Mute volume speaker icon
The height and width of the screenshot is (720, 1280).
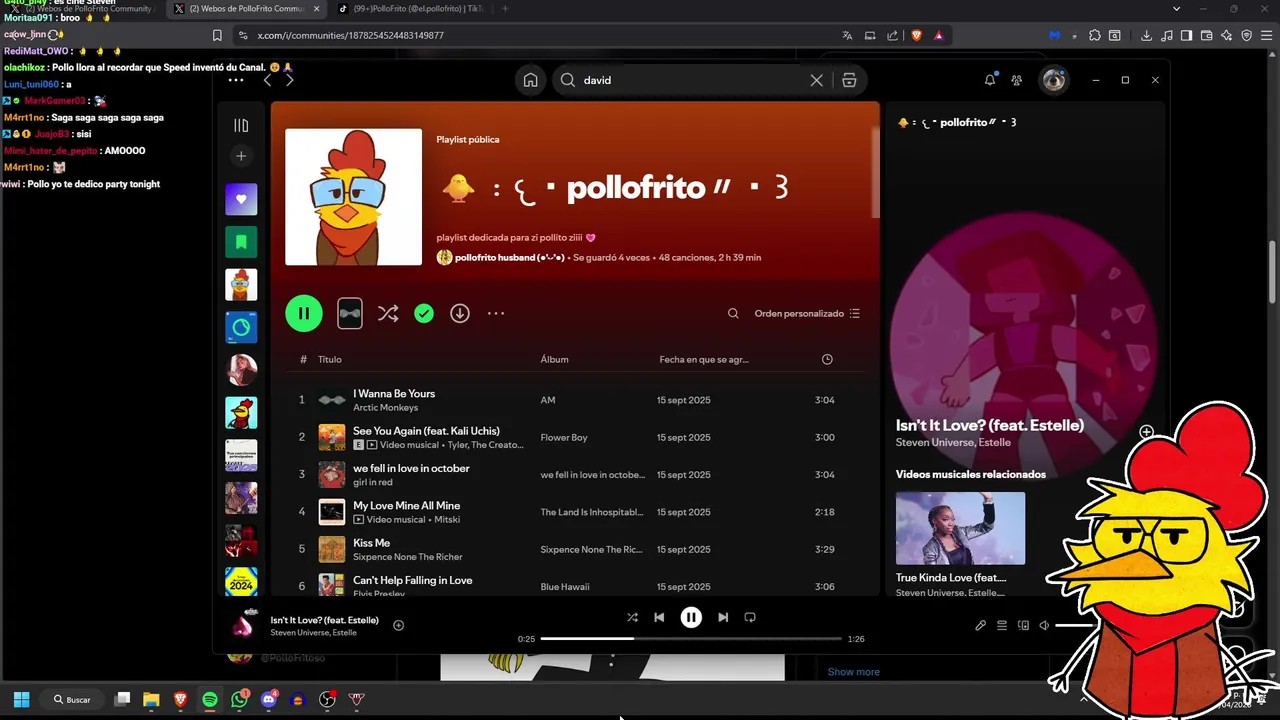1044,625
